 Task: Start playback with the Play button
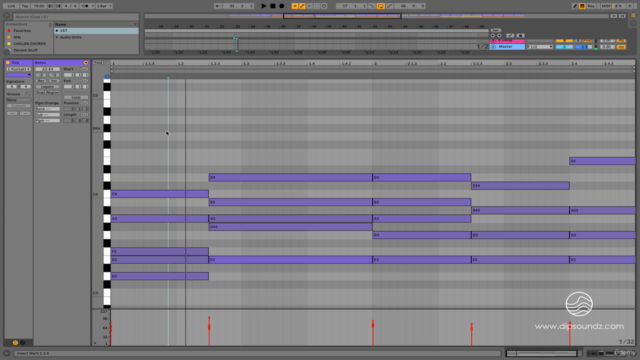[x=263, y=6]
